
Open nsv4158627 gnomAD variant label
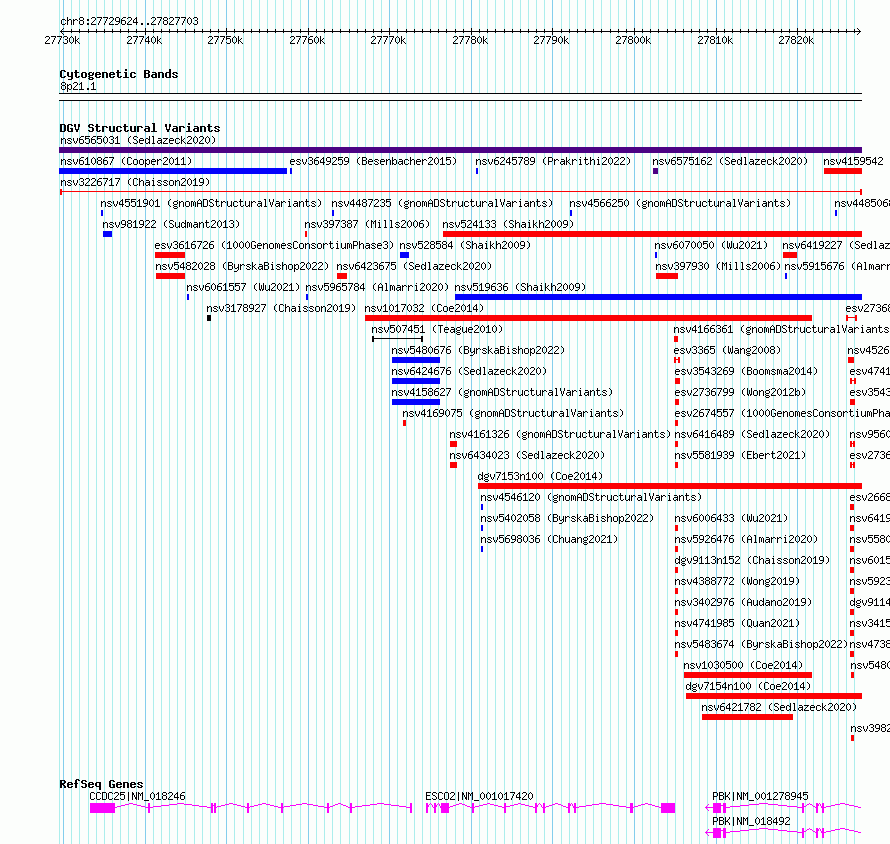click(502, 392)
